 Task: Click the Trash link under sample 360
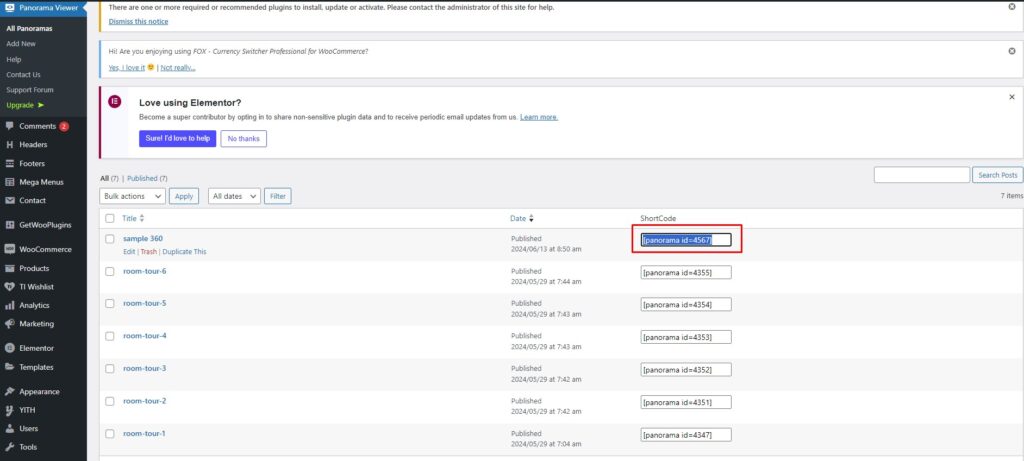[148, 252]
